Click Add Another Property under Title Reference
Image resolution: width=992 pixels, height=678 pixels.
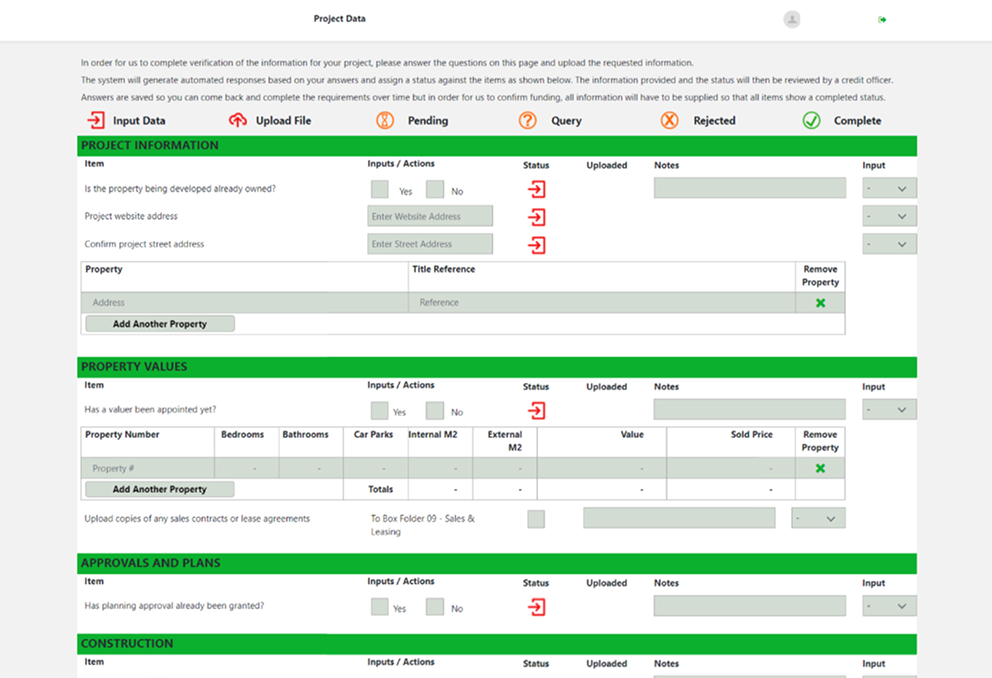160,324
